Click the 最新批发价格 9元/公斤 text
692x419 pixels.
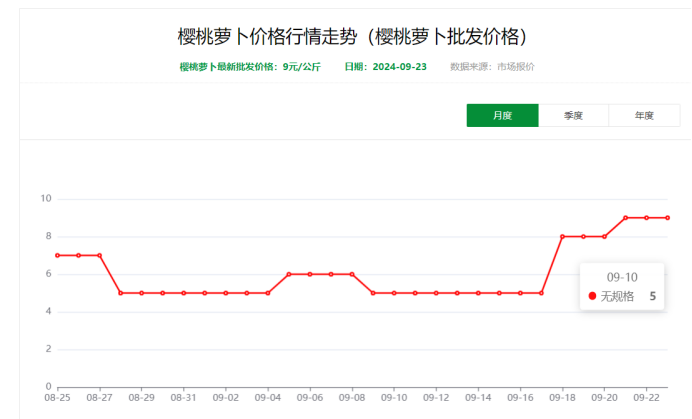tap(250, 67)
